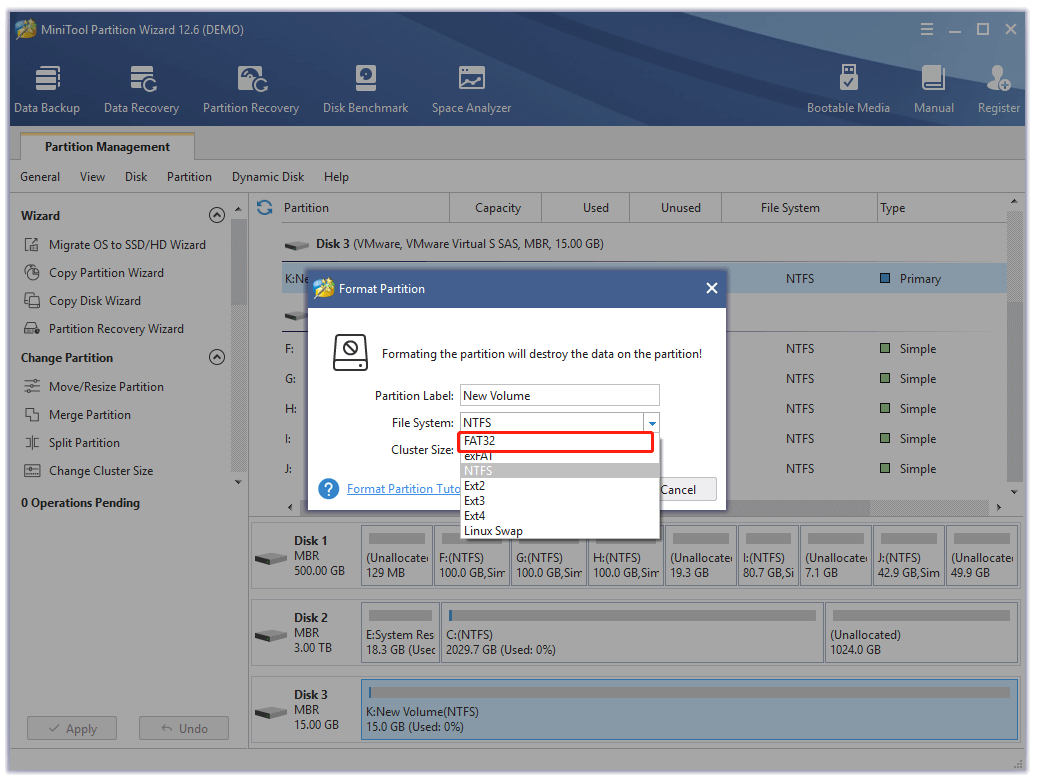Refresh the partition list
The image size is (1038, 783).
[x=265, y=207]
